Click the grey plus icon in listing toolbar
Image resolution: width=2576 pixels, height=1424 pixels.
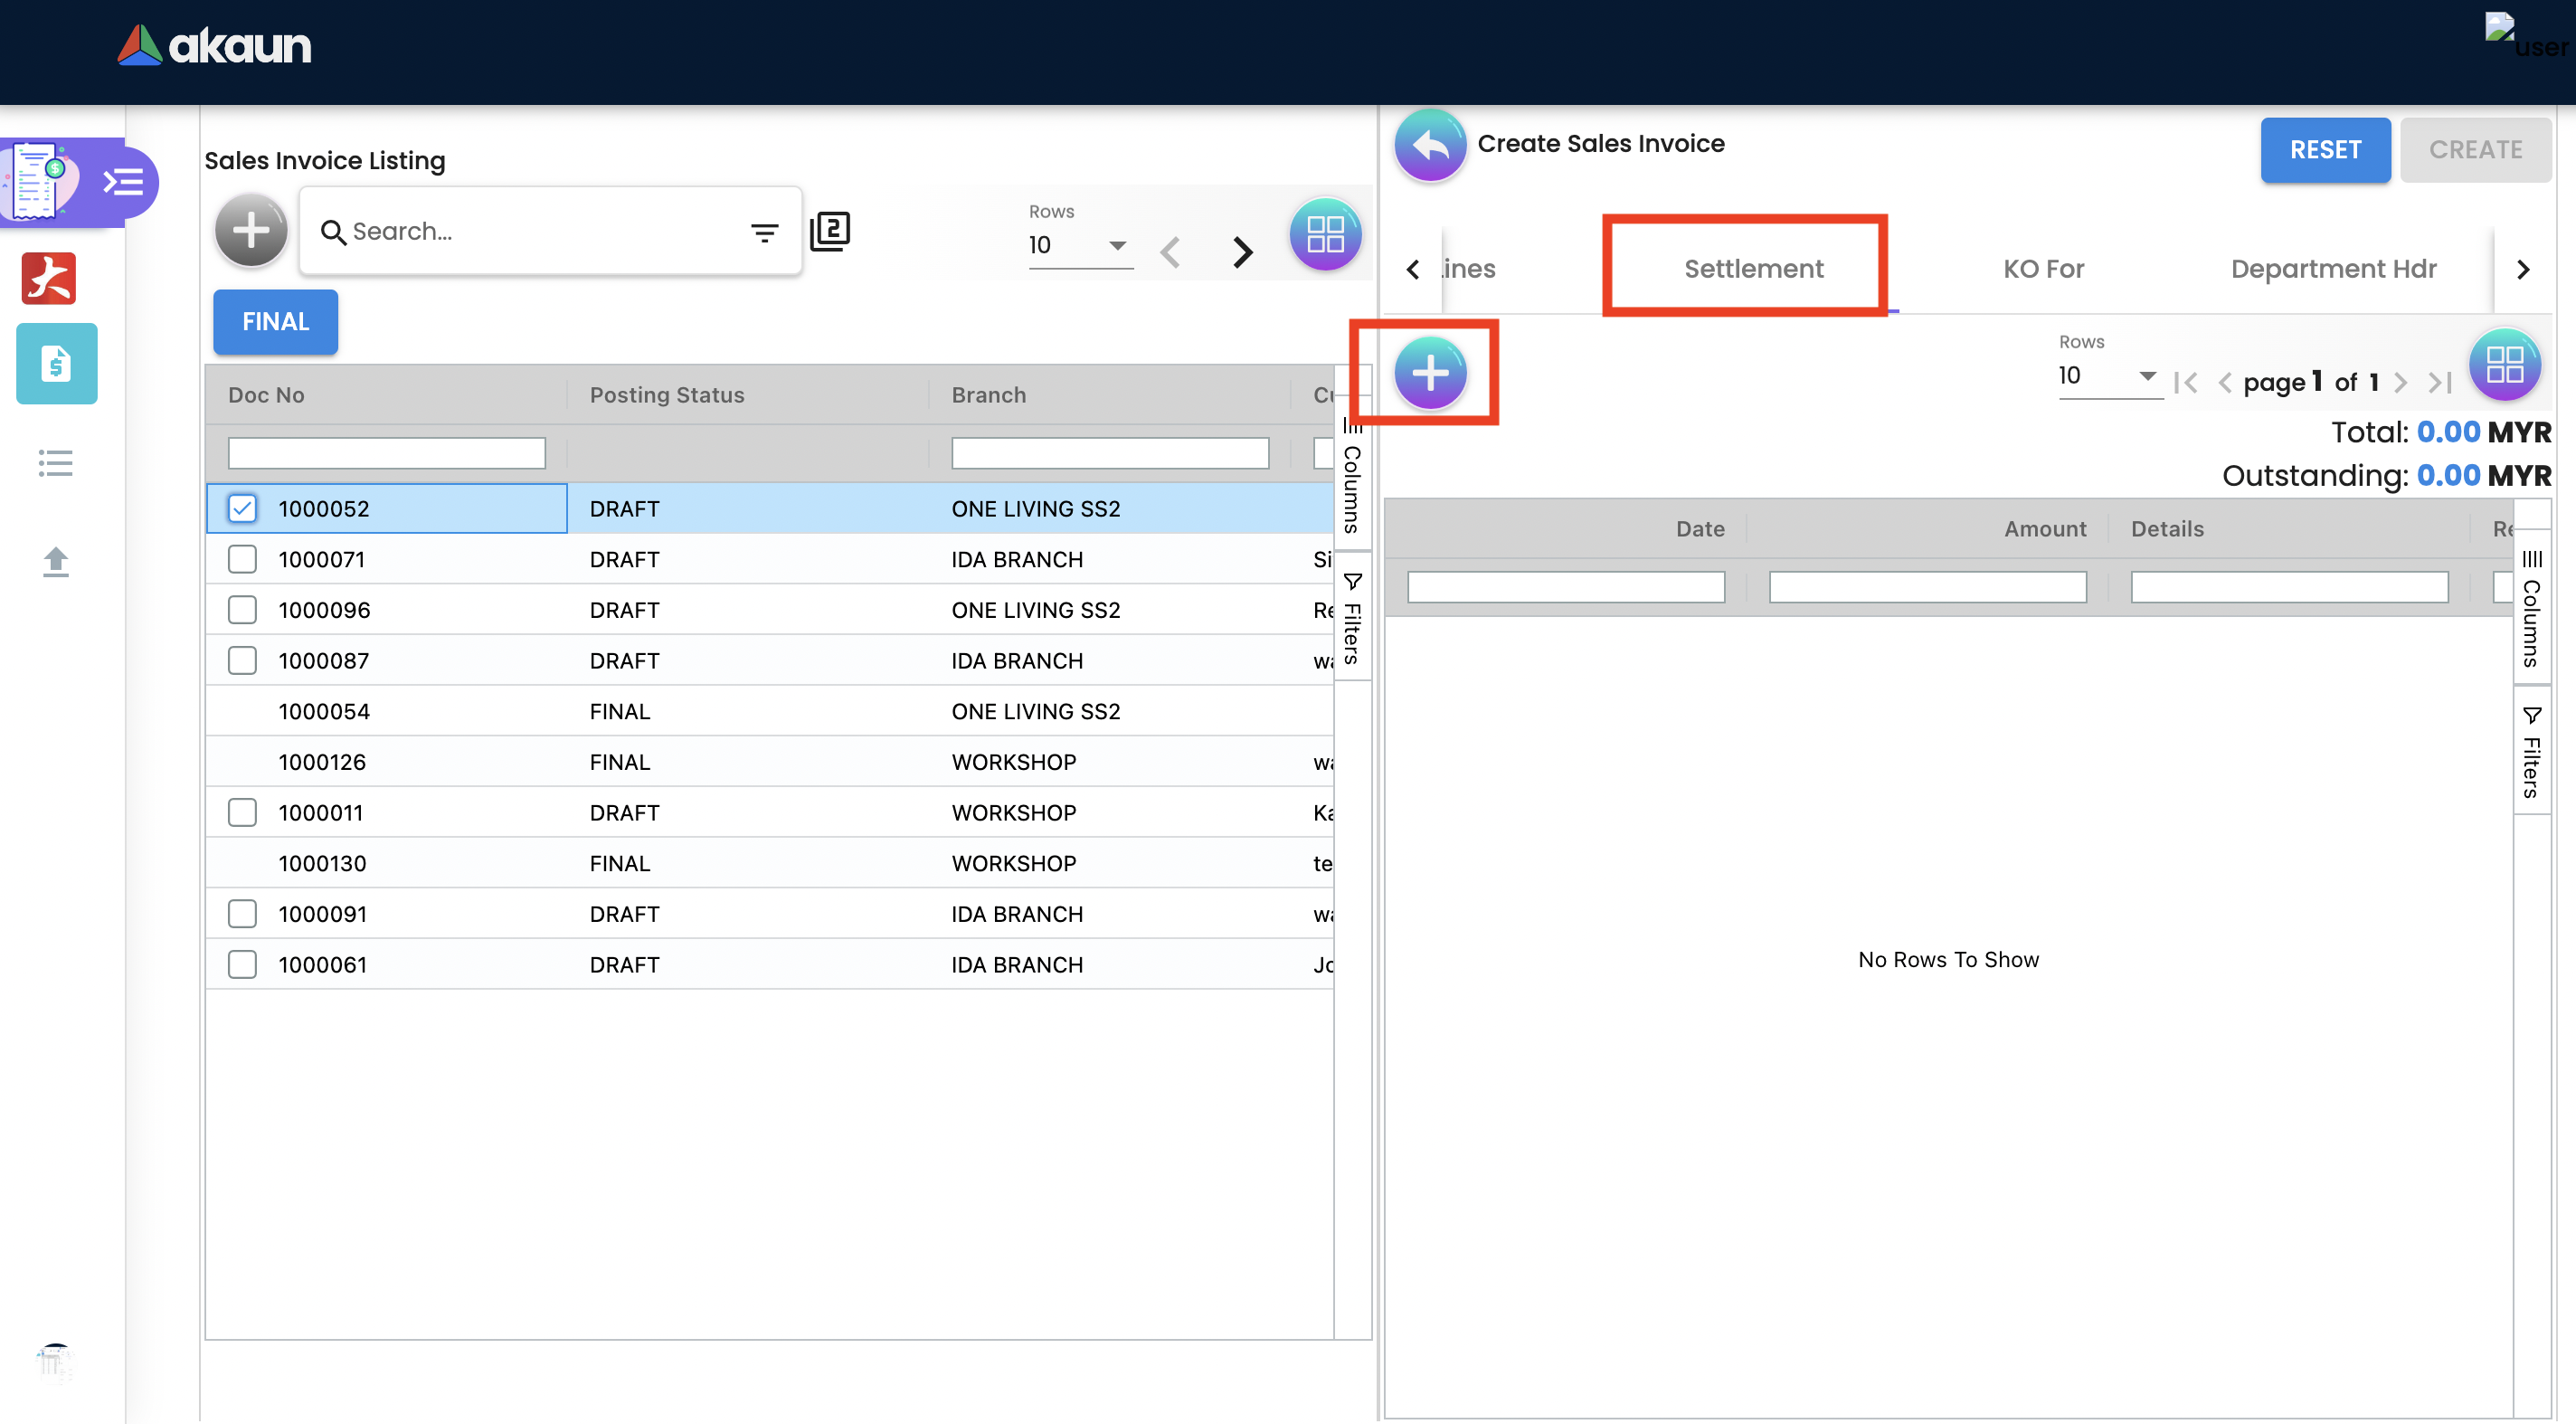click(251, 231)
